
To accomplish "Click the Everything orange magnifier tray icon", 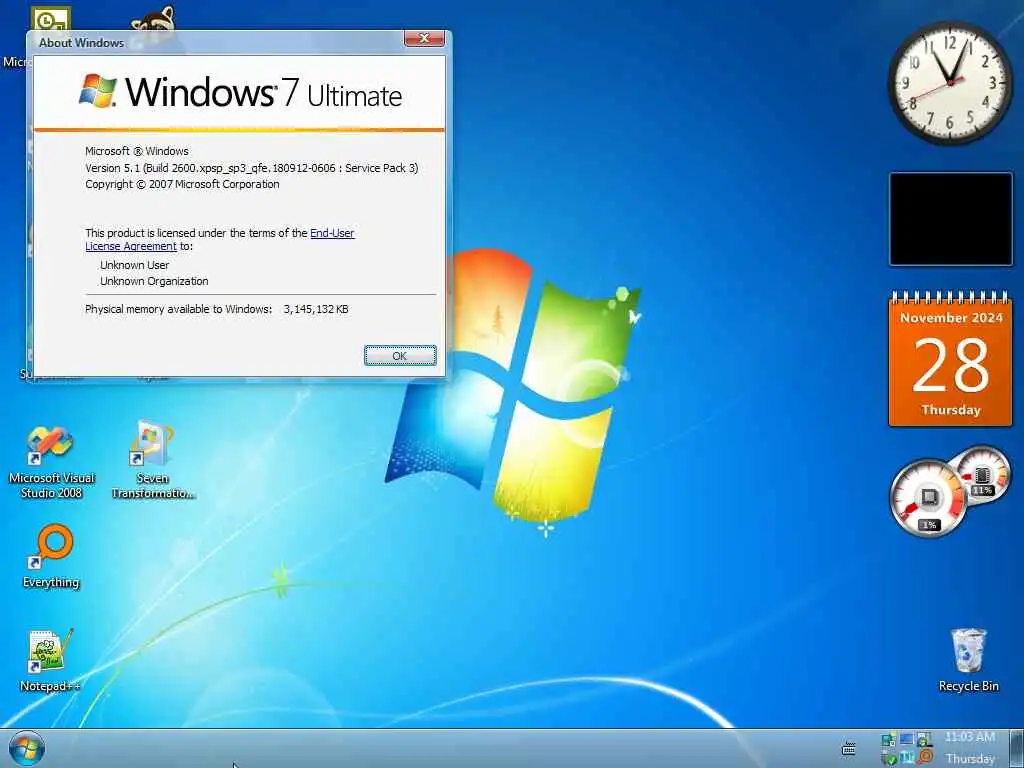I will point(925,757).
